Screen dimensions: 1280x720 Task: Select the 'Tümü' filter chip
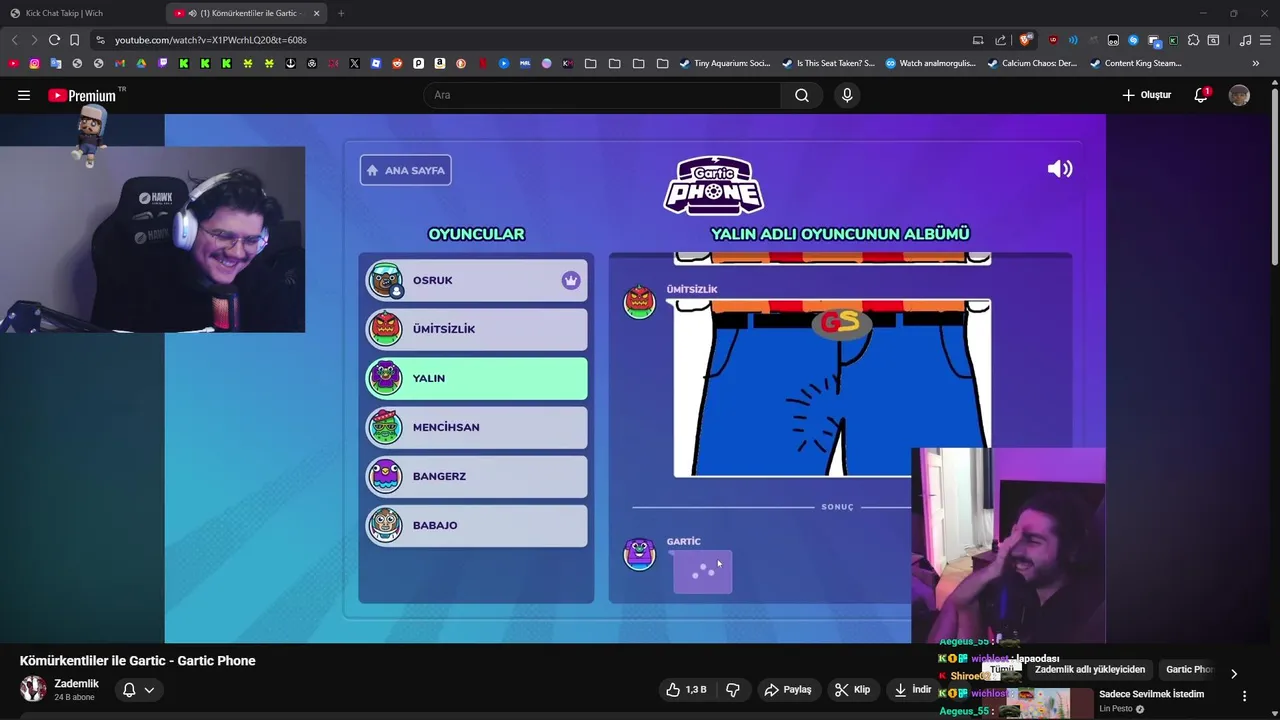click(x=1002, y=669)
